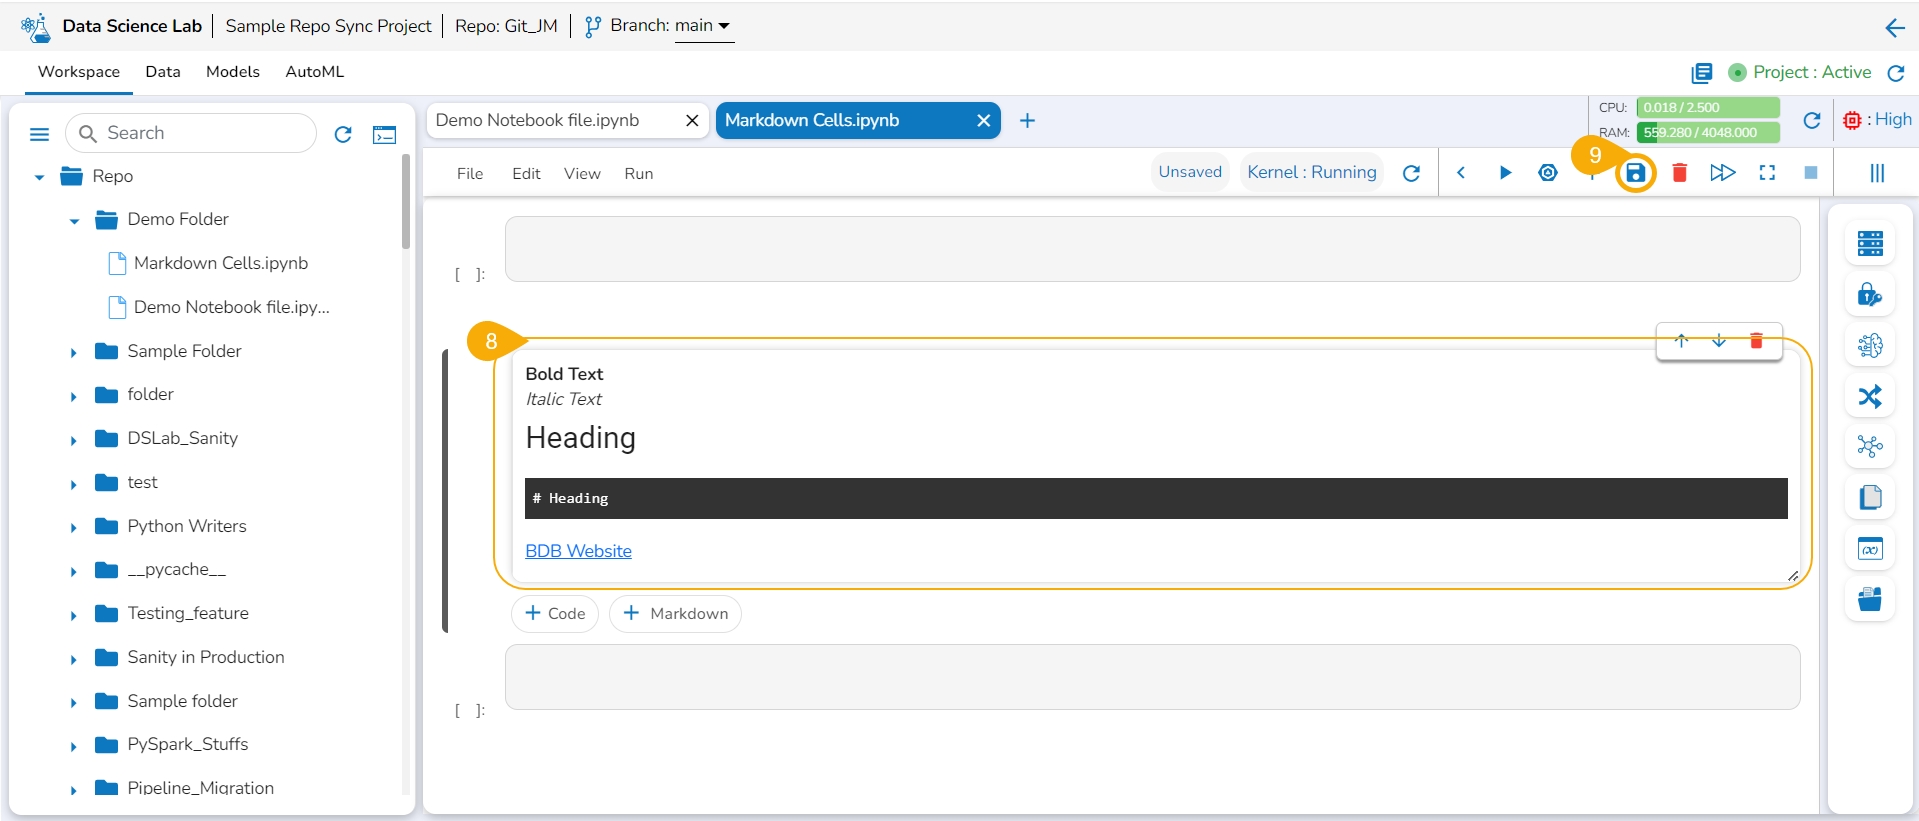The width and height of the screenshot is (1919, 821).
Task: Click the hamburger menu above the file tree
Action: coord(40,134)
